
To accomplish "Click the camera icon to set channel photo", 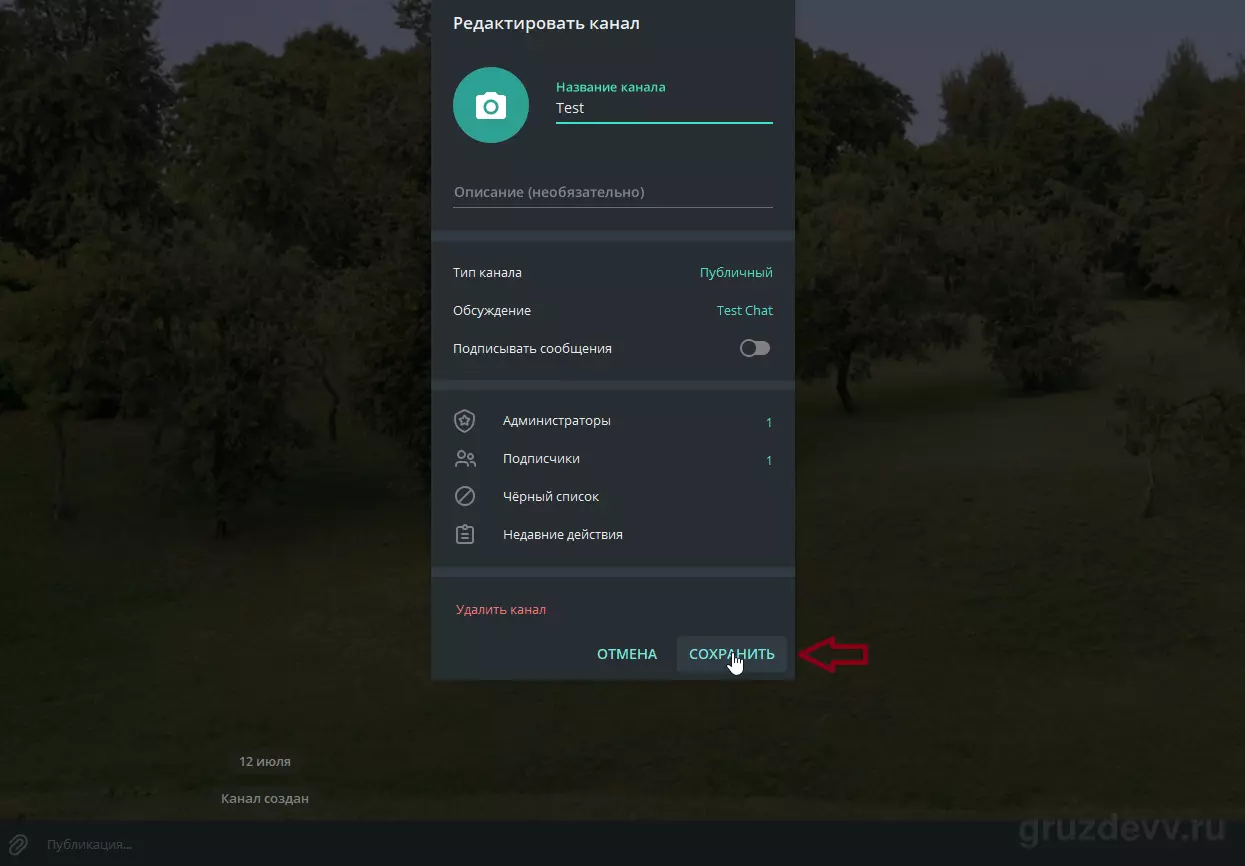I will [491, 105].
